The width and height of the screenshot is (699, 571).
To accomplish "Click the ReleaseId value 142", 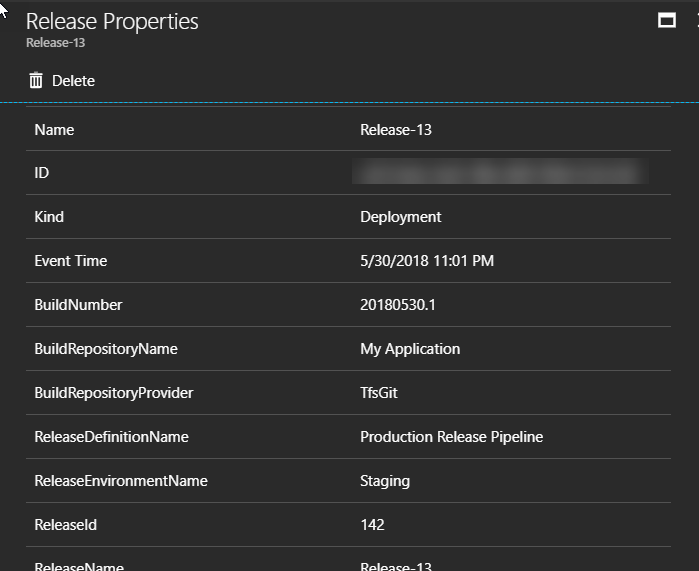I will (x=372, y=525).
